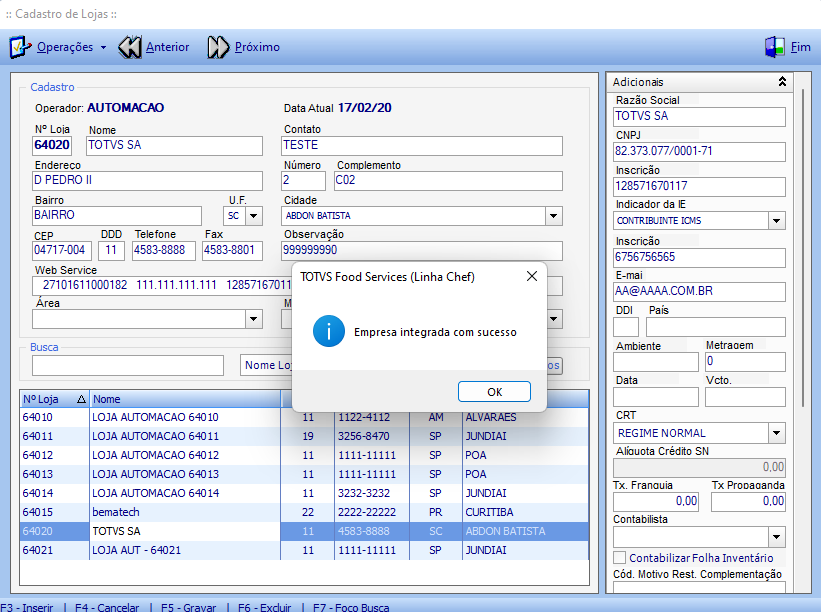Click the E-mail field
This screenshot has width=821, height=612.
(699, 292)
